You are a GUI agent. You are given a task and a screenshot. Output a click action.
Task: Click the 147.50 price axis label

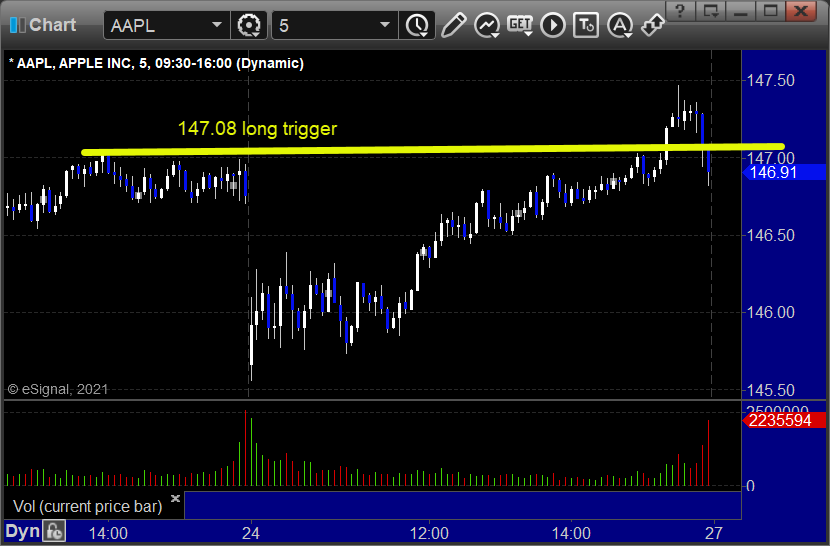771,80
